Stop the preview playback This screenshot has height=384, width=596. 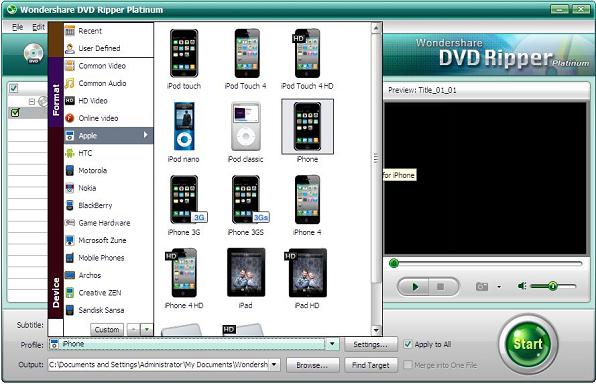441,287
